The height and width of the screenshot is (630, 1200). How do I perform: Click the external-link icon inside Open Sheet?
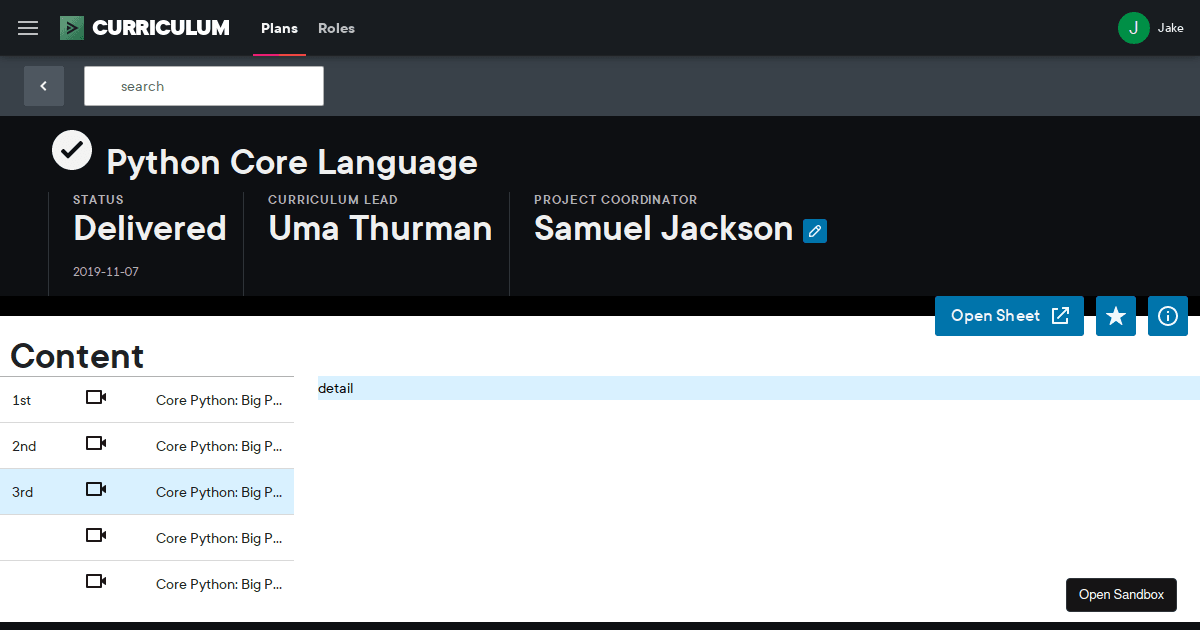[1060, 315]
